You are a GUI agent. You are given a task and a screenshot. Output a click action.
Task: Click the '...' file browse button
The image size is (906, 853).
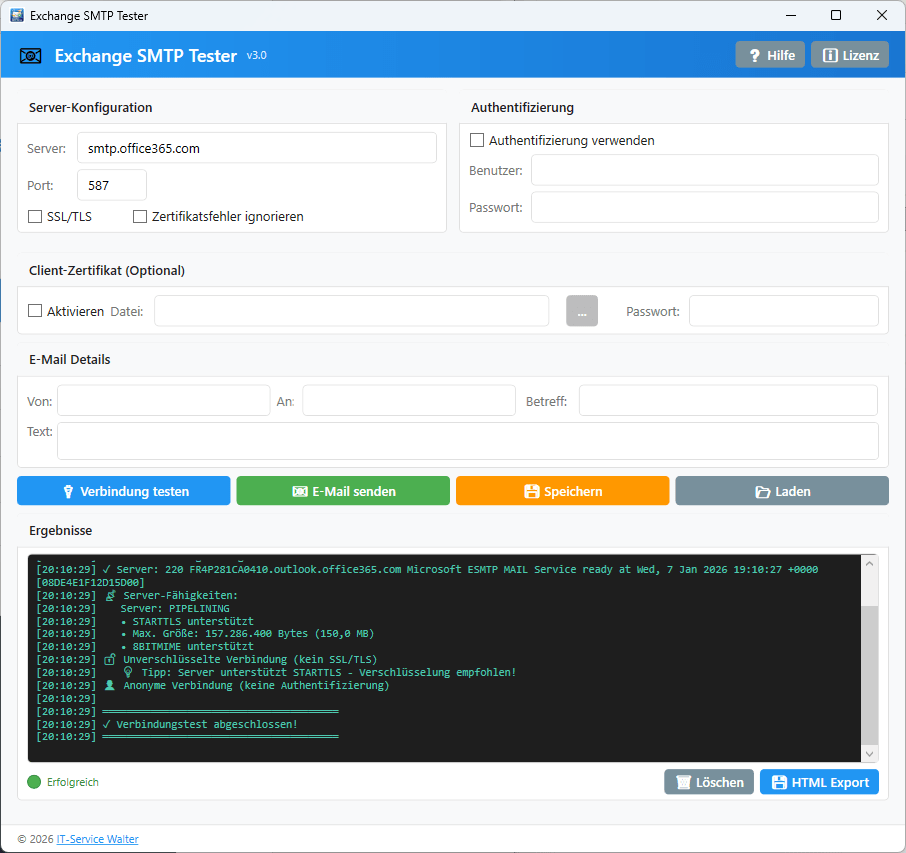click(x=581, y=310)
